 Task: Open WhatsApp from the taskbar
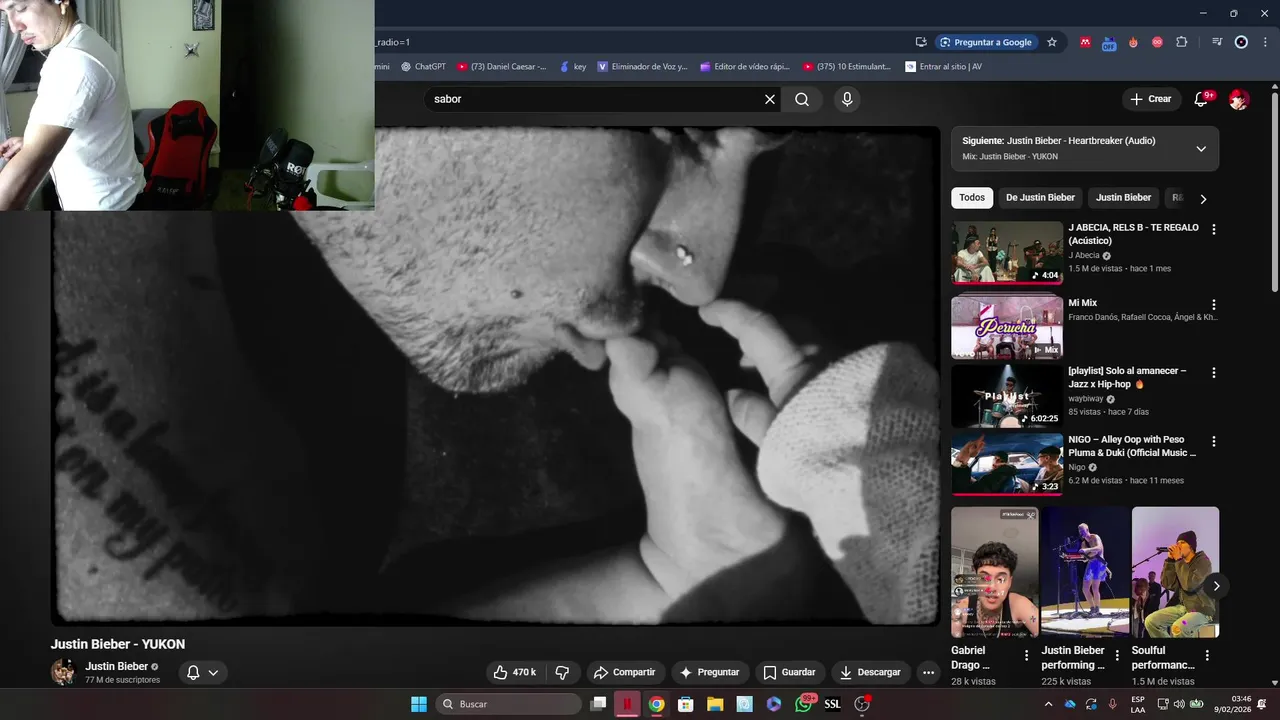804,704
